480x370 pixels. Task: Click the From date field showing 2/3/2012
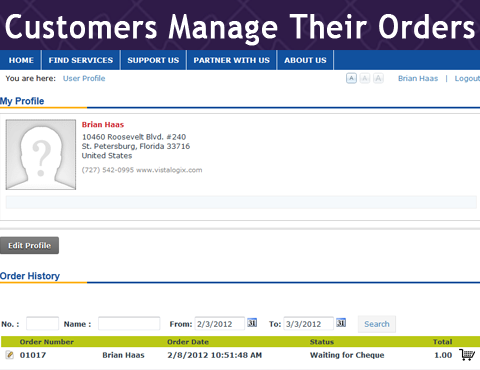pyautogui.click(x=219, y=324)
